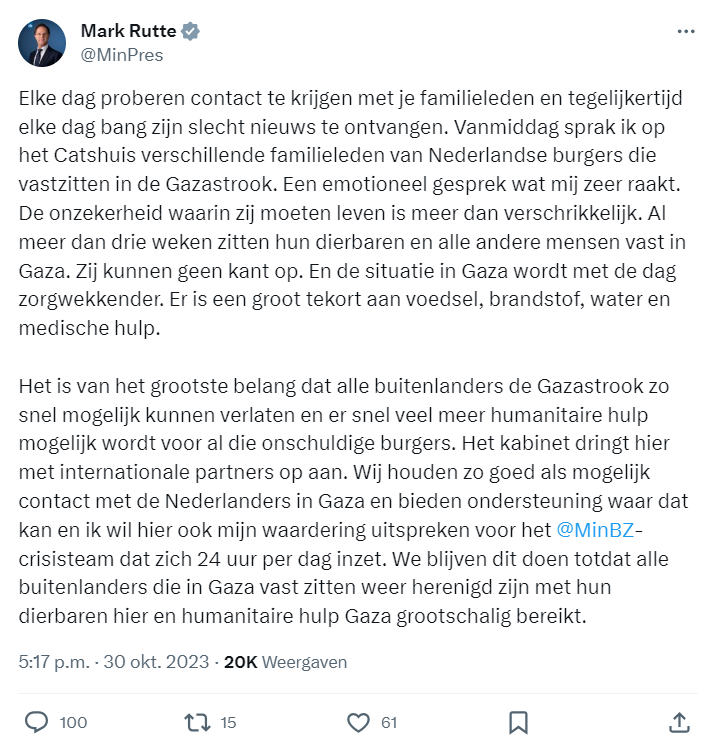Click the reply speech bubble icon
This screenshot has height=750, width=715.
(36, 722)
